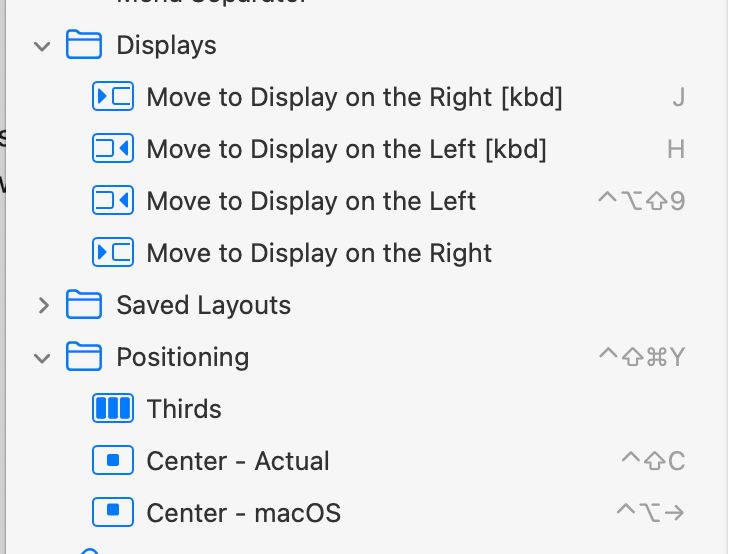This screenshot has height=554, width=730.
Task: Collapse the Positioning group chevron
Action: click(x=42, y=358)
